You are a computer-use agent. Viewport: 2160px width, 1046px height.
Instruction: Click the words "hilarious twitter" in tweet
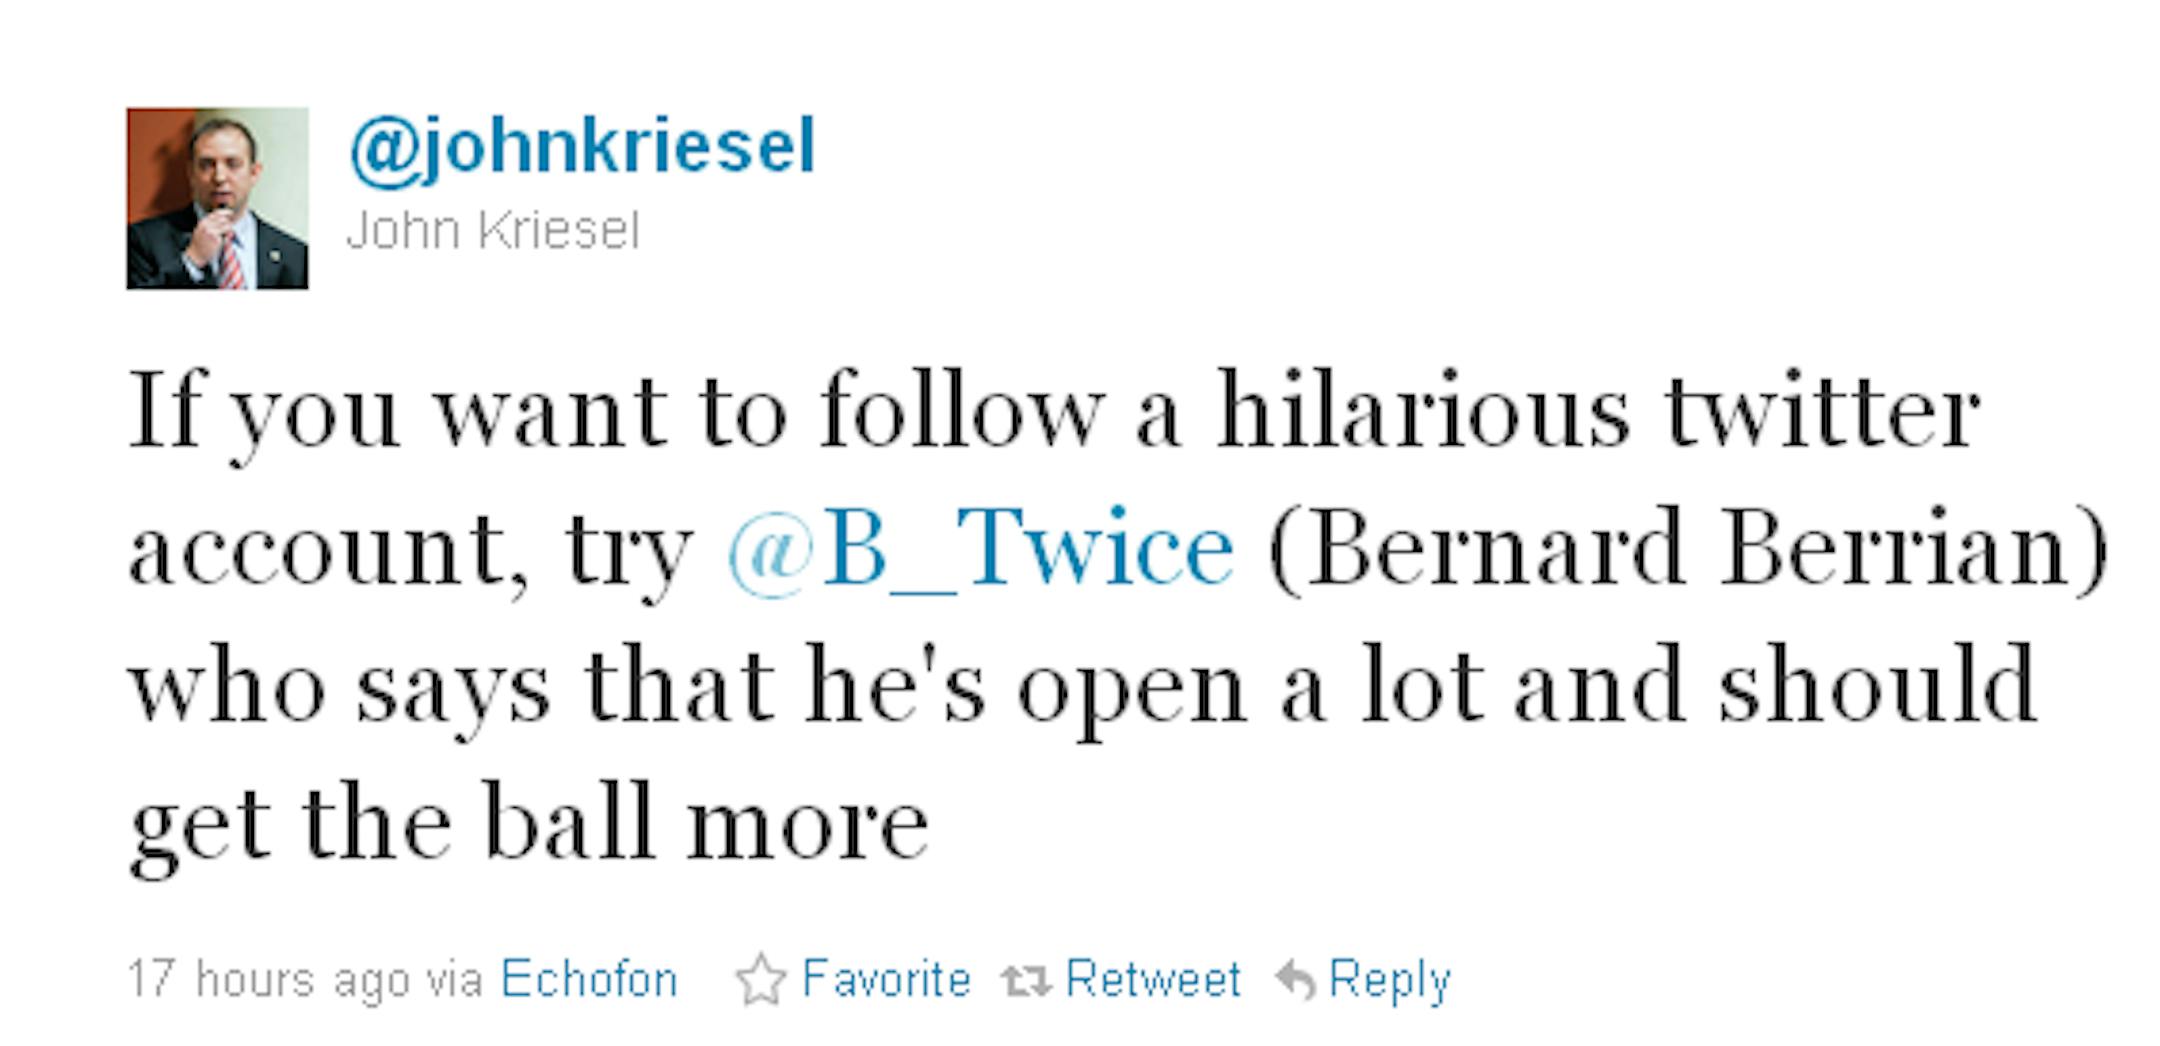[x=1597, y=411]
